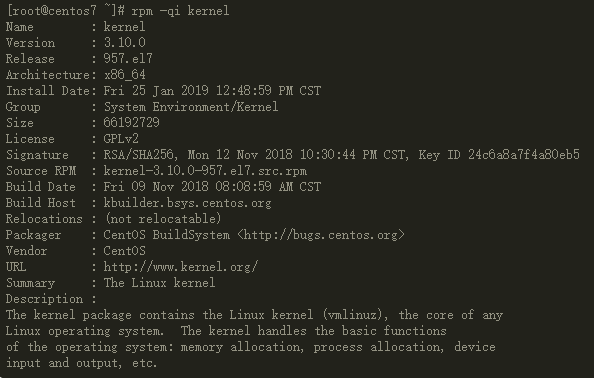
Task: Click the word vmlinuz in the description
Action: (355, 315)
